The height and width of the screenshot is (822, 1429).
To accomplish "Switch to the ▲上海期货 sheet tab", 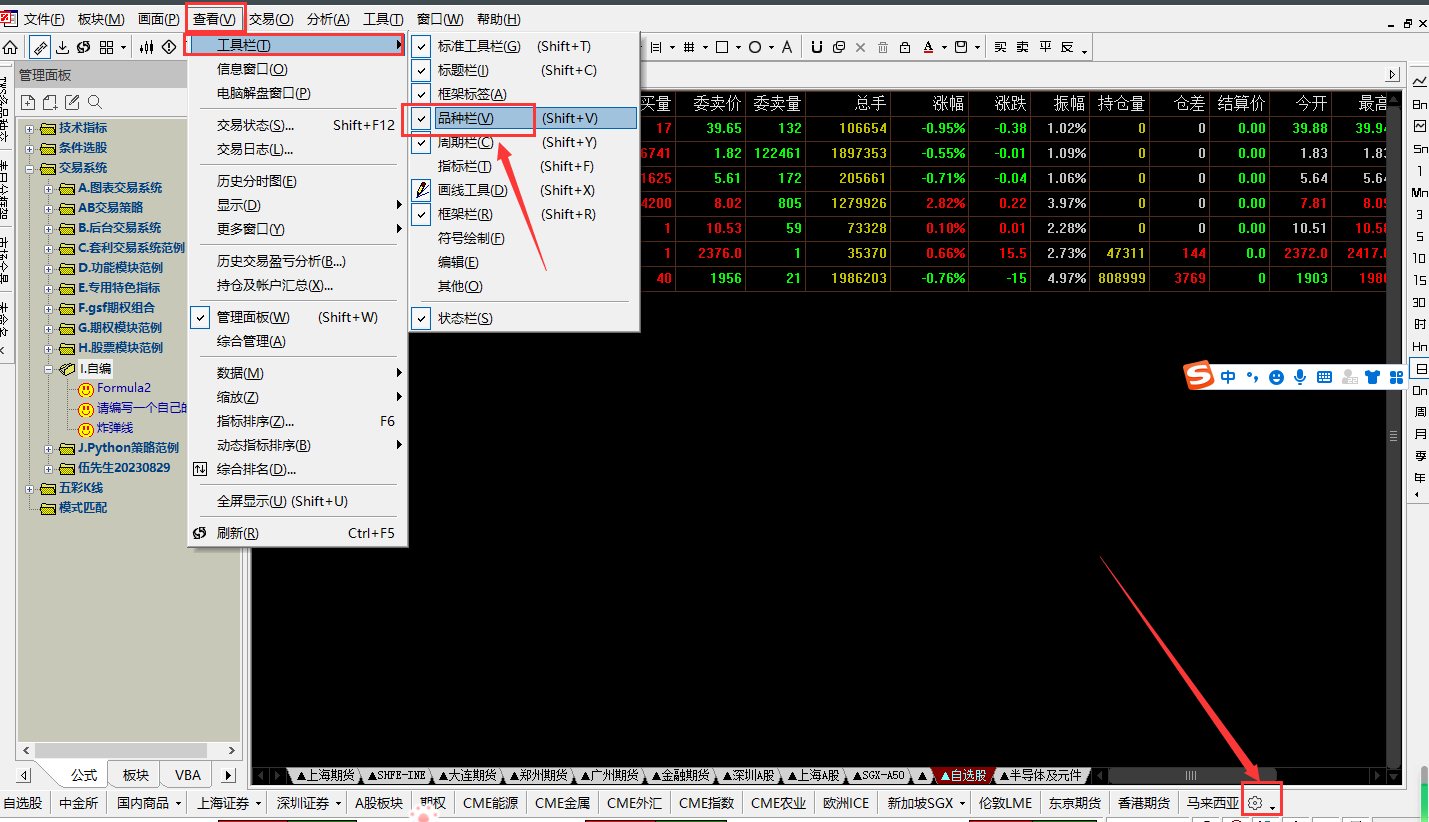I will point(324,775).
